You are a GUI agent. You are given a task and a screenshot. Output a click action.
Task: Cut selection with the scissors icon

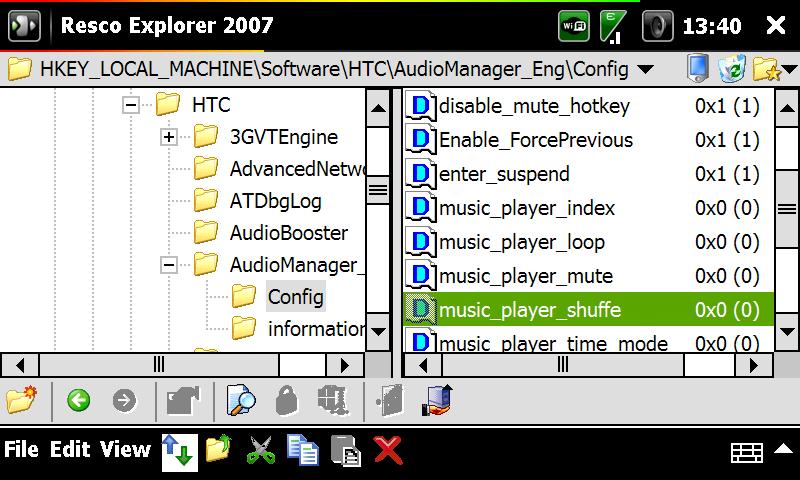click(261, 450)
